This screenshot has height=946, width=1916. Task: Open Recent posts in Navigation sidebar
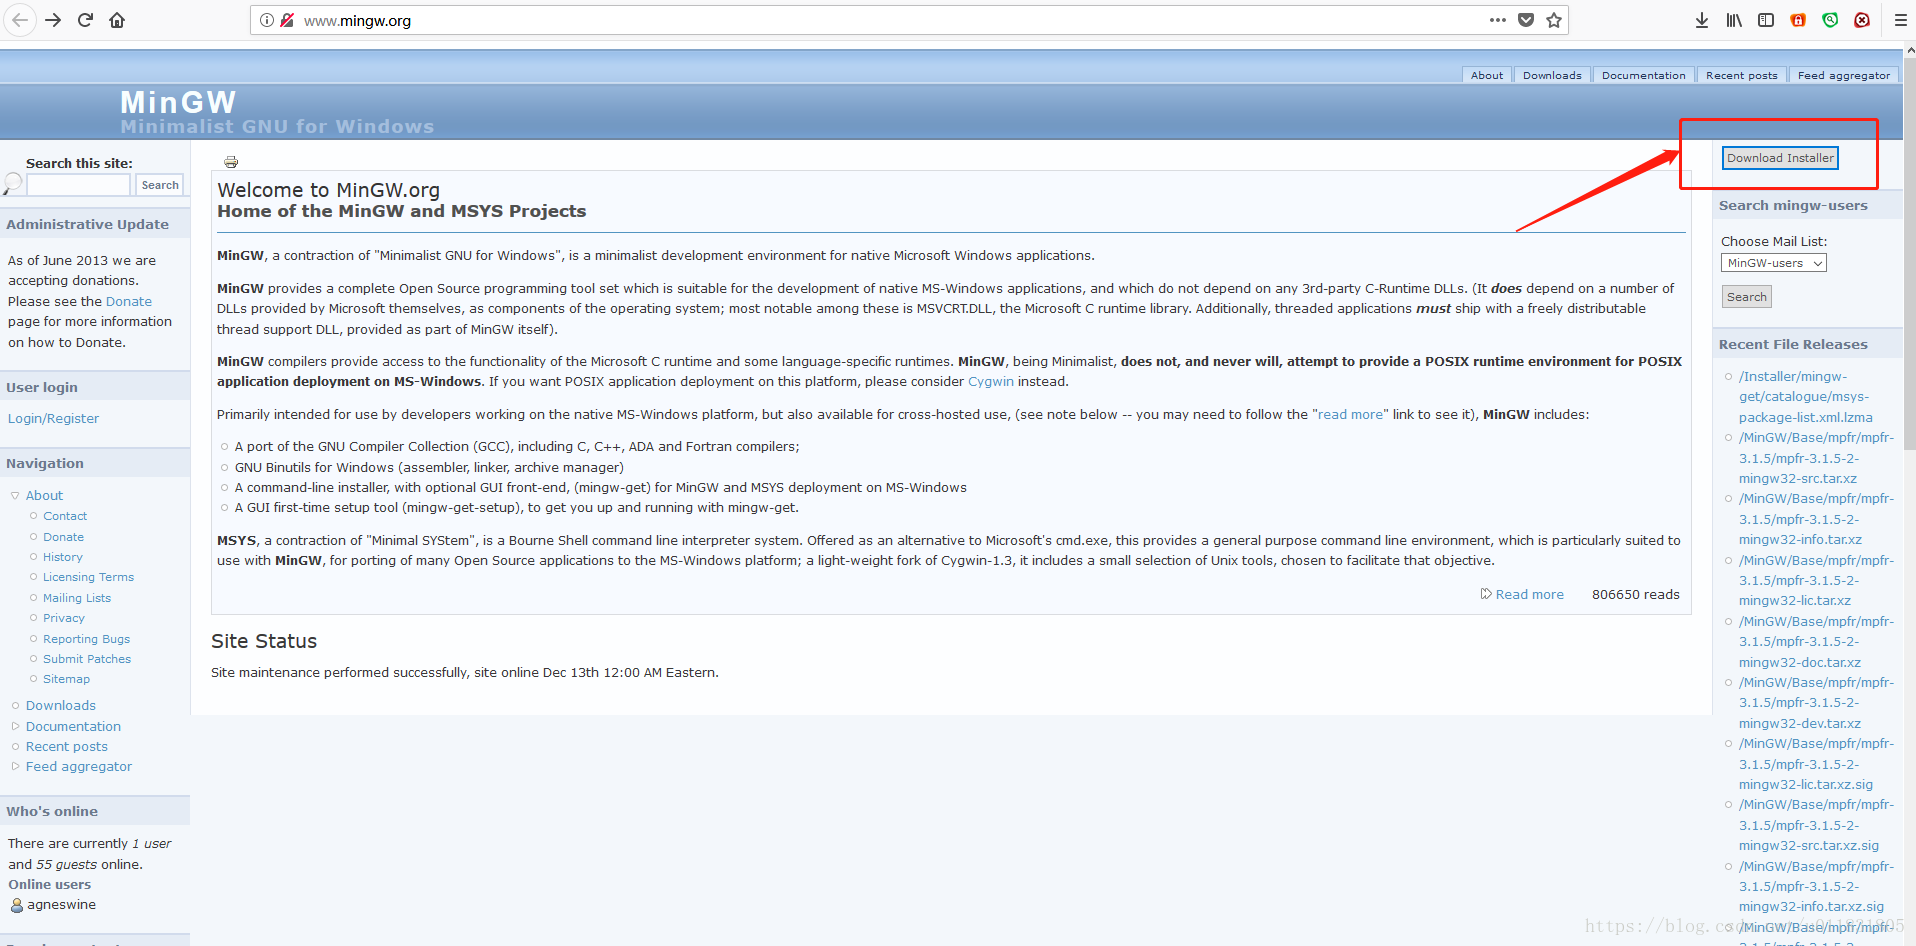[x=67, y=747]
